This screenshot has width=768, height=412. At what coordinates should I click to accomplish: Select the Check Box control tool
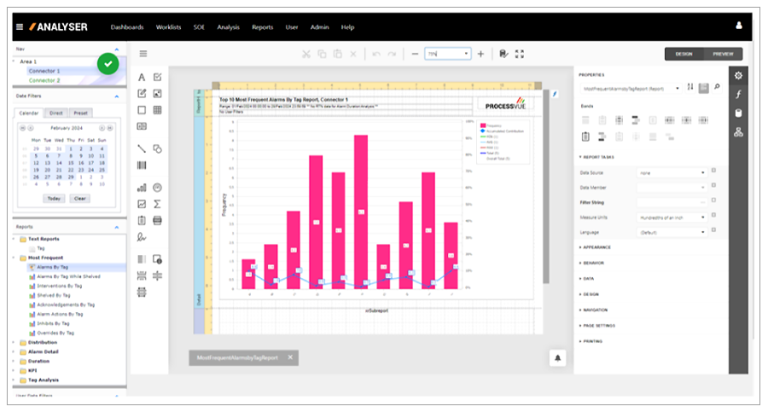(157, 77)
